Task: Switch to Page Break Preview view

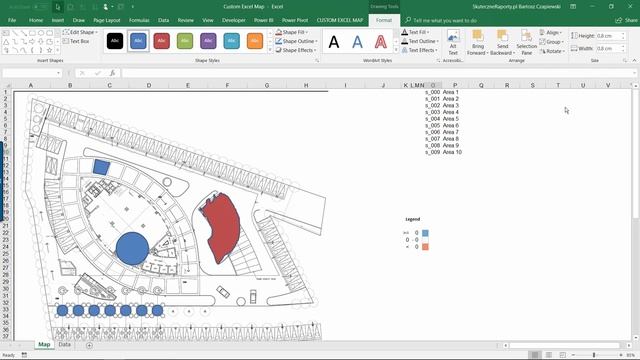Action: coord(562,355)
